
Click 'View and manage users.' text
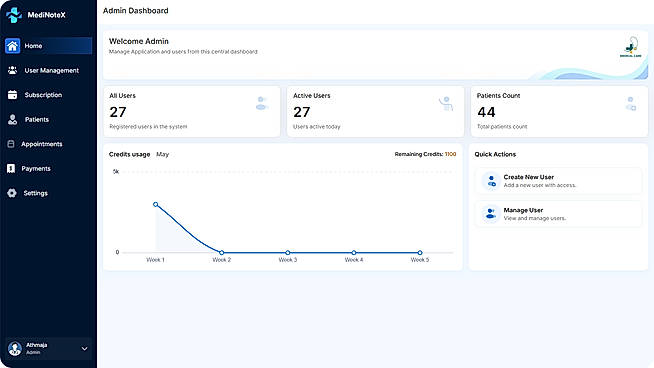(535, 218)
